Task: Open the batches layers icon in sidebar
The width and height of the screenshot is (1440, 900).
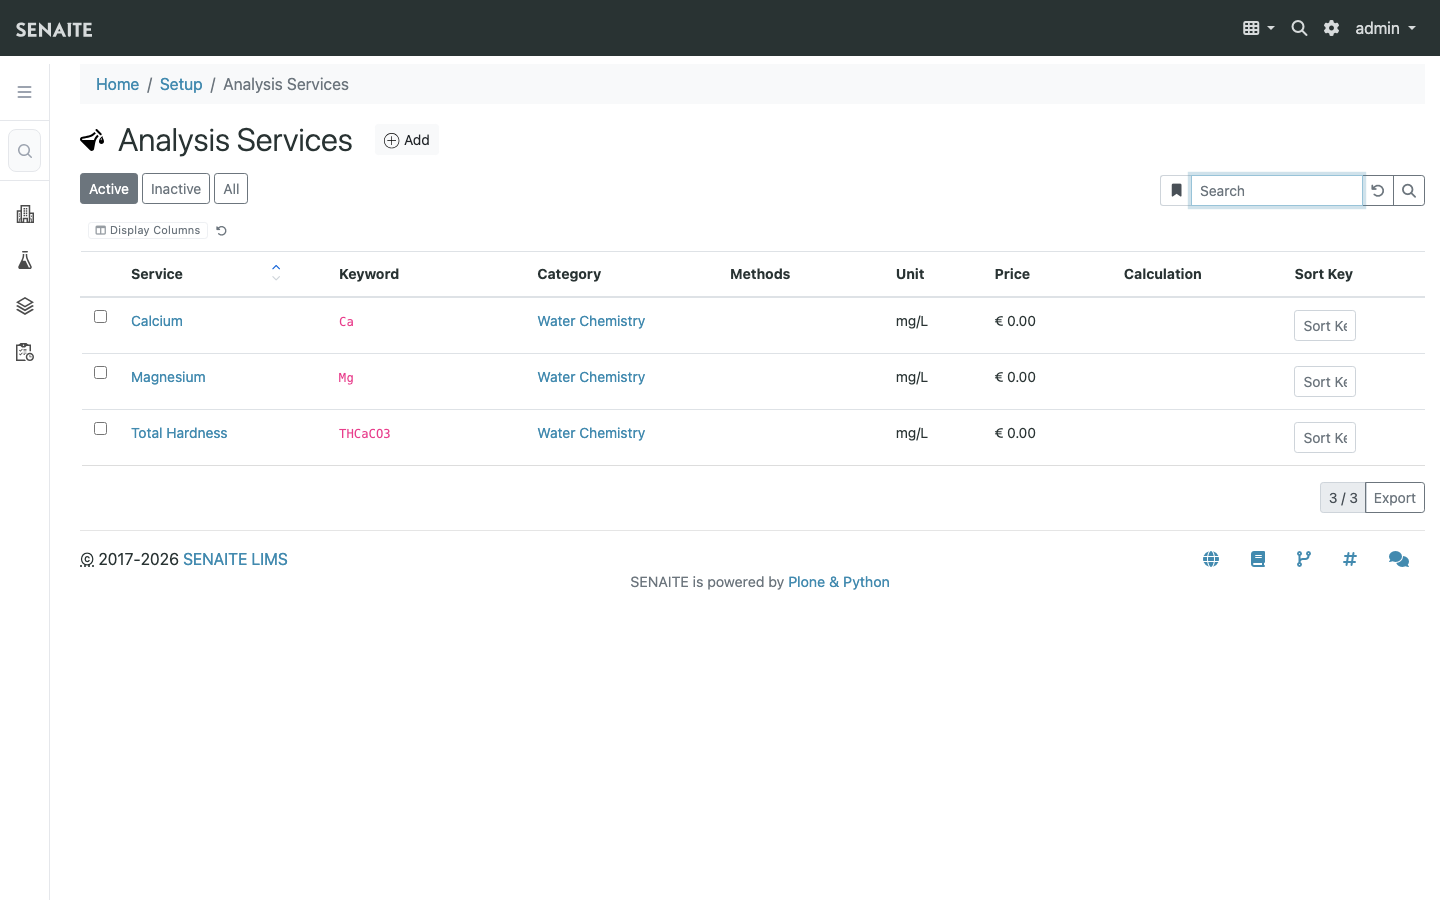Action: point(25,306)
